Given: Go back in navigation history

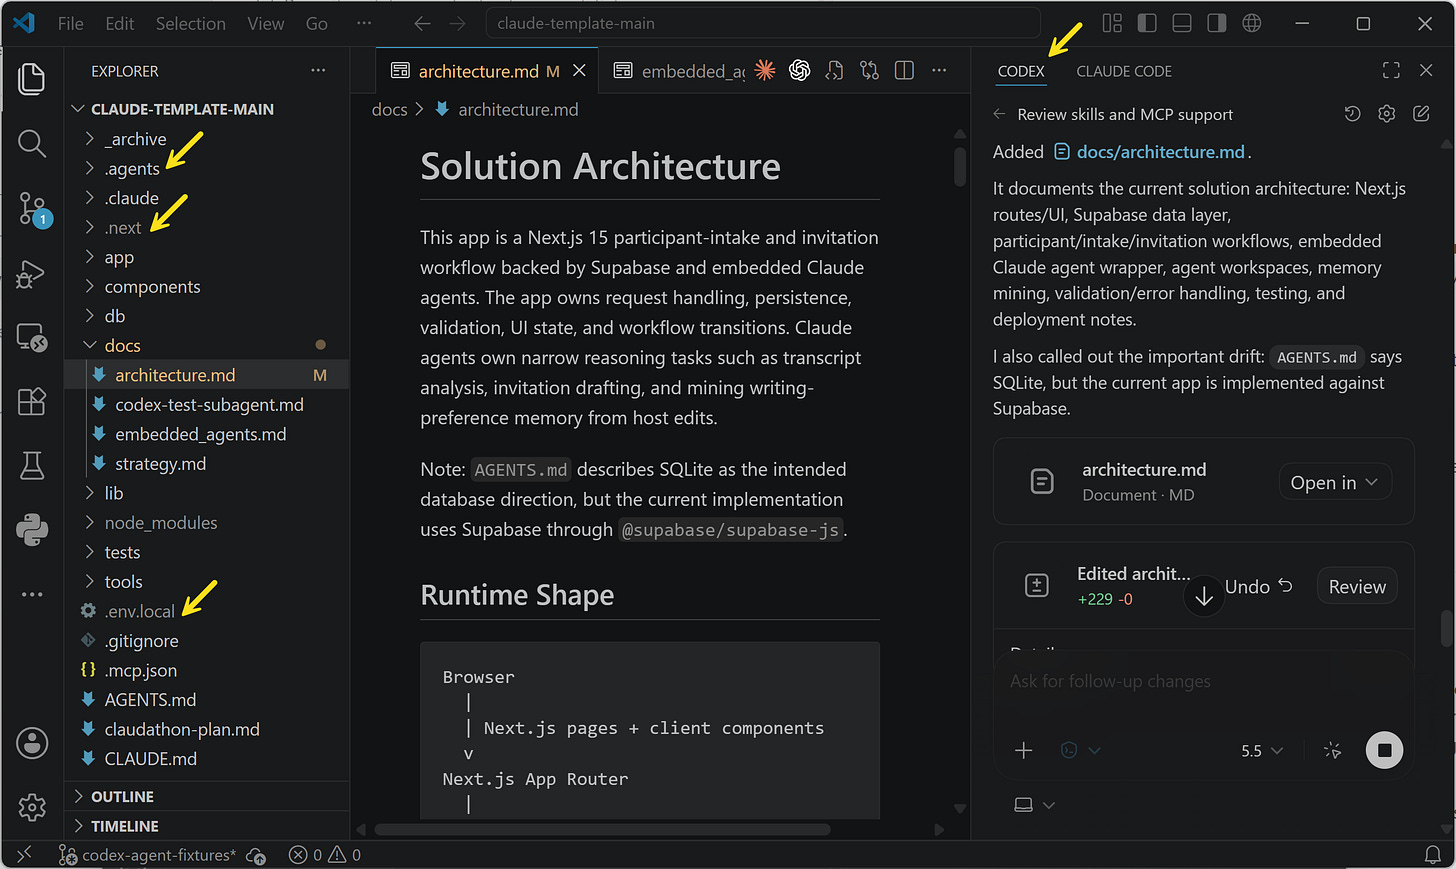Looking at the screenshot, I should (423, 23).
